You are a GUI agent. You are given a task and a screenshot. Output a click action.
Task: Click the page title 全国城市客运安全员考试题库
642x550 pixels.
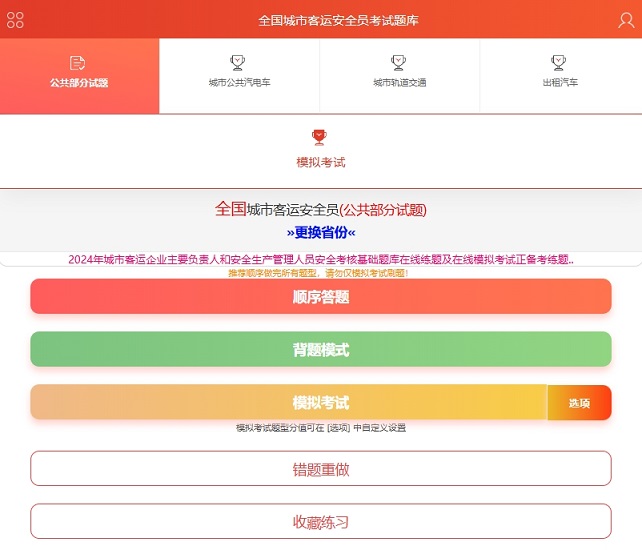click(338, 20)
